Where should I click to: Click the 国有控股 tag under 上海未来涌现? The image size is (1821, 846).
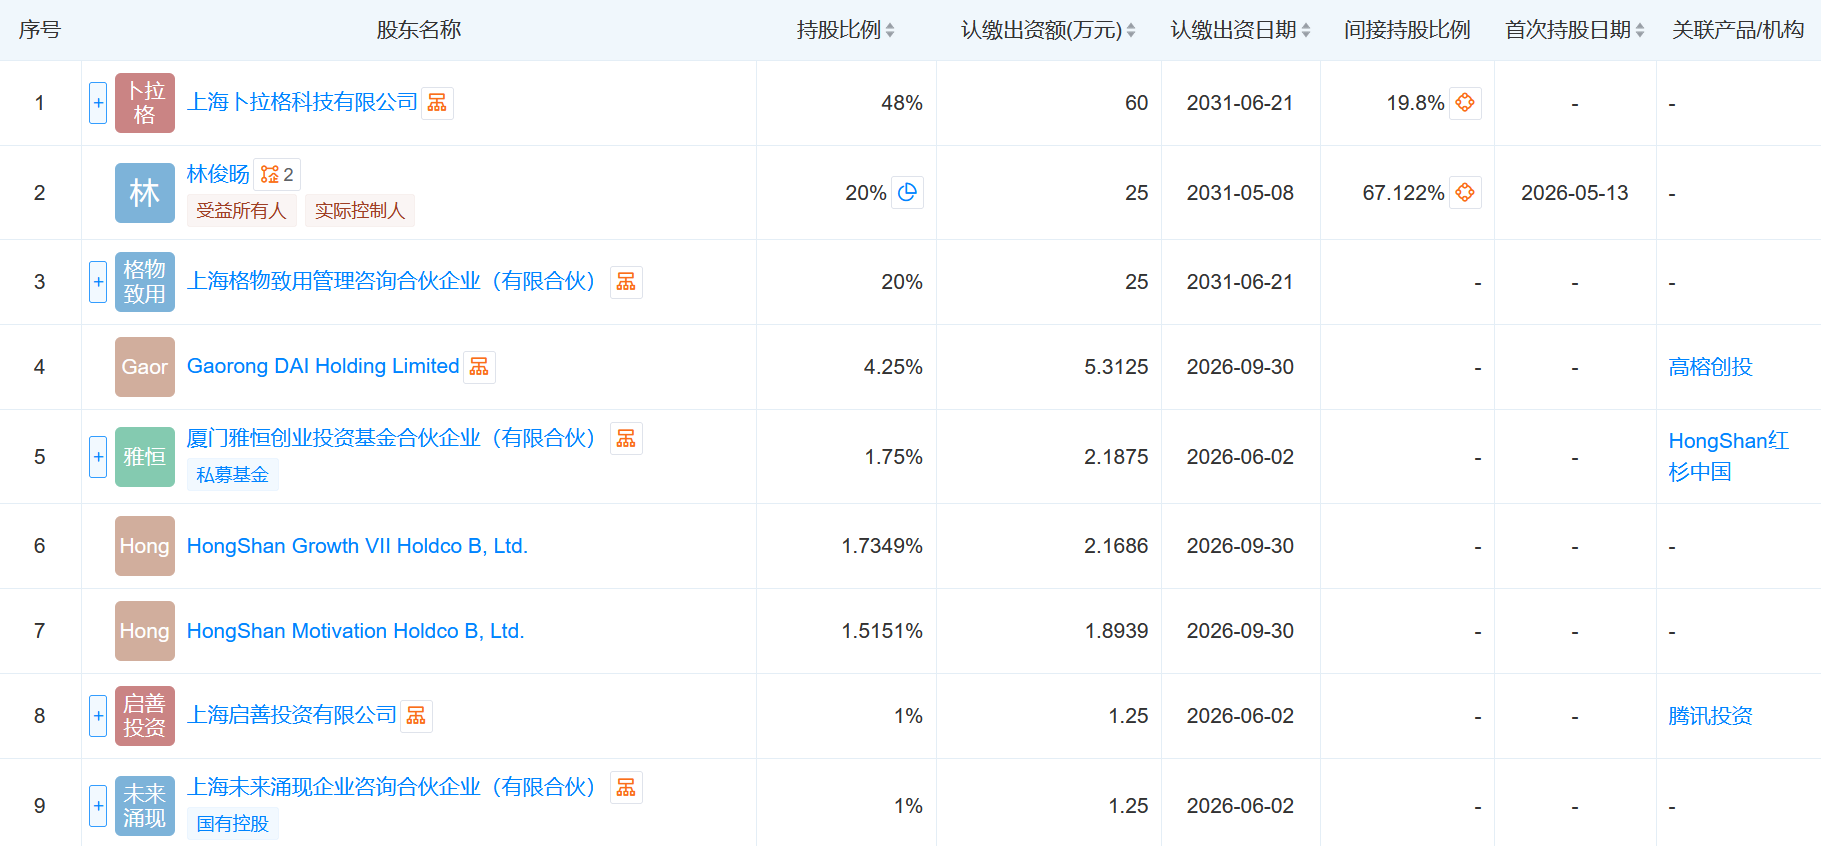click(x=232, y=824)
